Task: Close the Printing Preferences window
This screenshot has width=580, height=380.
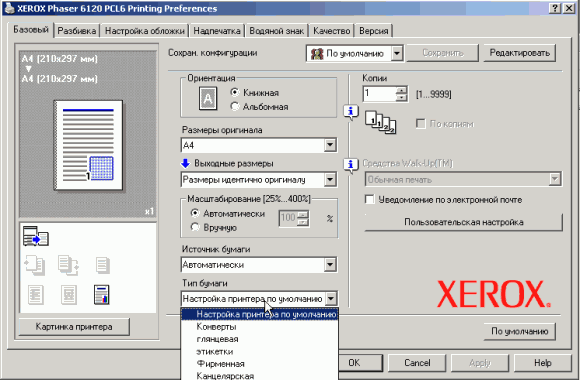Action: pos(569,8)
